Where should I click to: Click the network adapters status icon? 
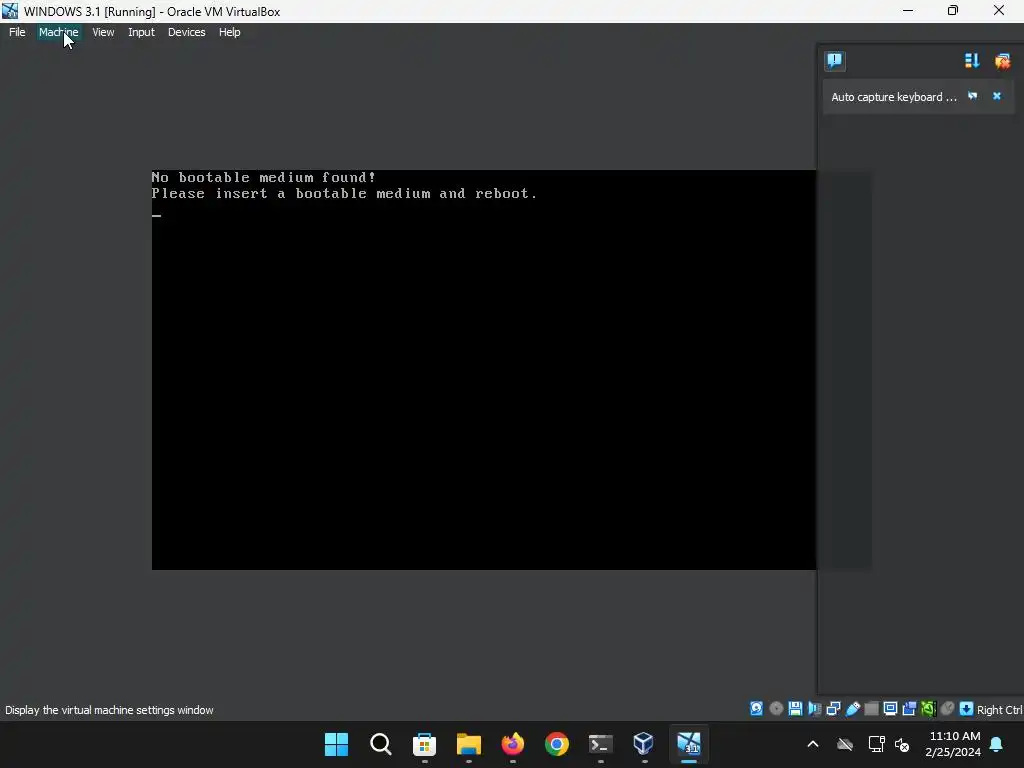[833, 709]
